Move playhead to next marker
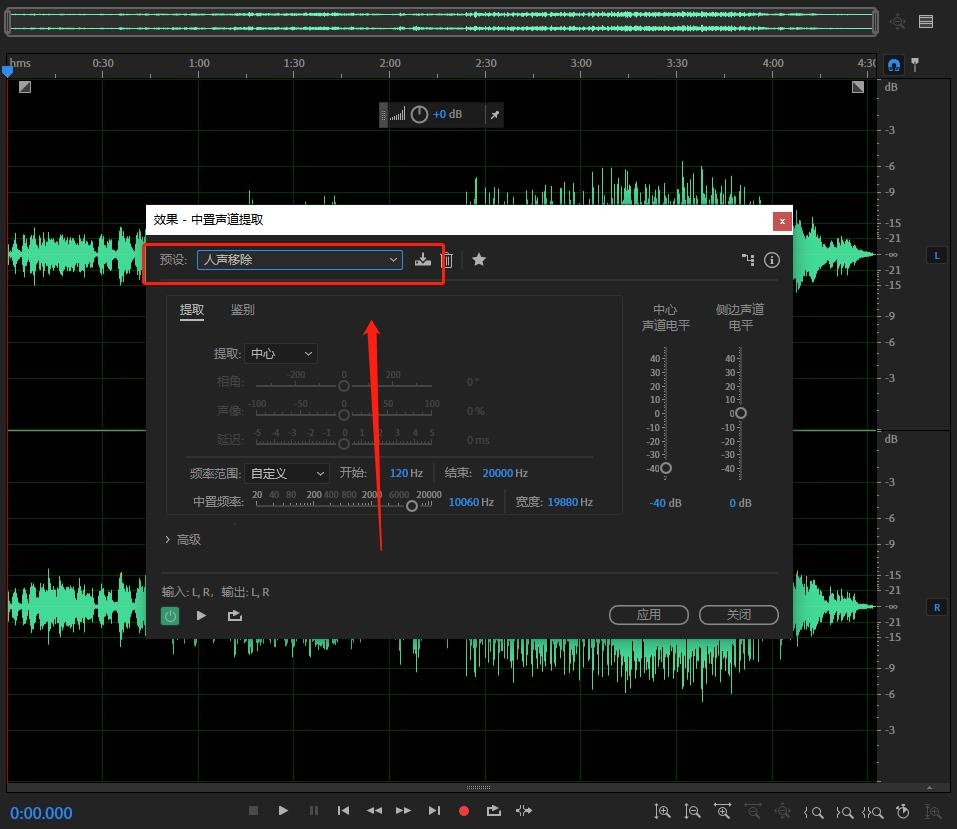Viewport: 957px width, 829px height. [434, 811]
